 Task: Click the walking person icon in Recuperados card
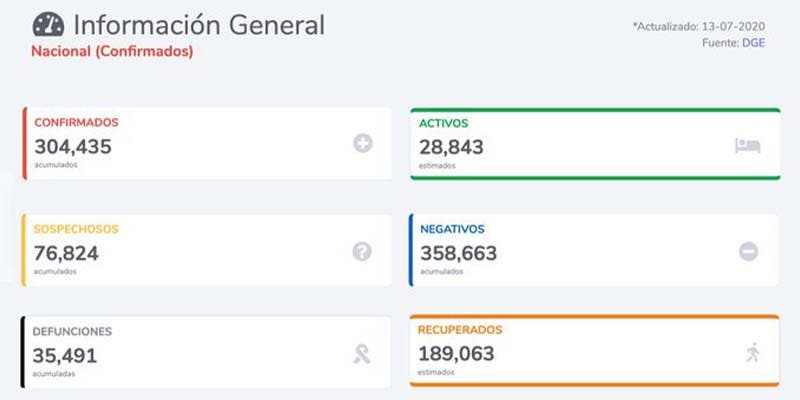click(x=752, y=352)
